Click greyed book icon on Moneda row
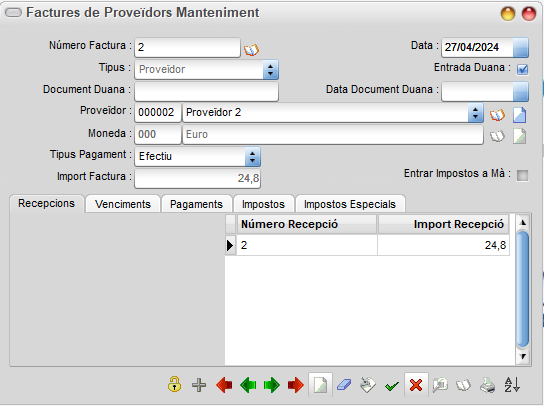The width and height of the screenshot is (544, 406). [497, 136]
